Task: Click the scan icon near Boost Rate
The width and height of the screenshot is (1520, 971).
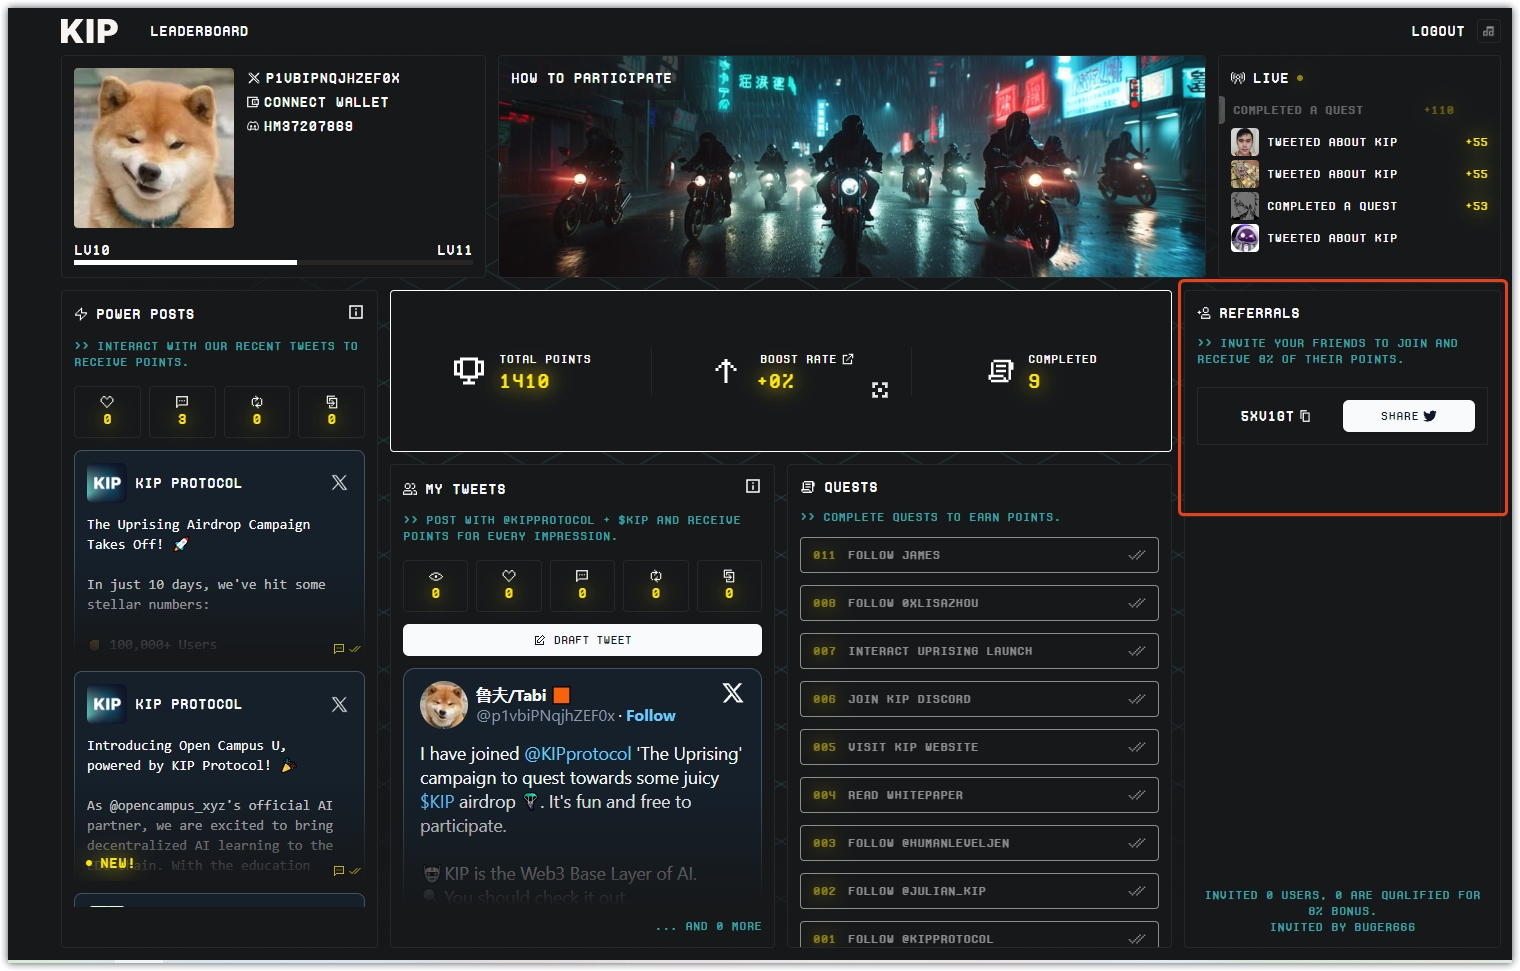Action: [879, 390]
